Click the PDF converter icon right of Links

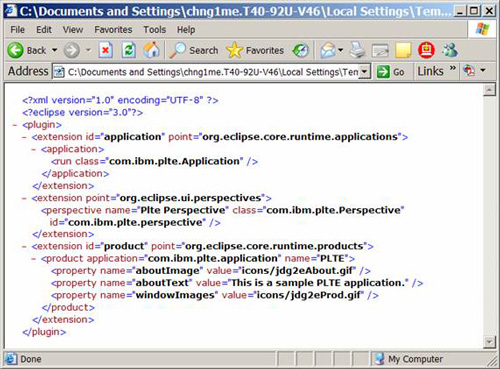469,71
